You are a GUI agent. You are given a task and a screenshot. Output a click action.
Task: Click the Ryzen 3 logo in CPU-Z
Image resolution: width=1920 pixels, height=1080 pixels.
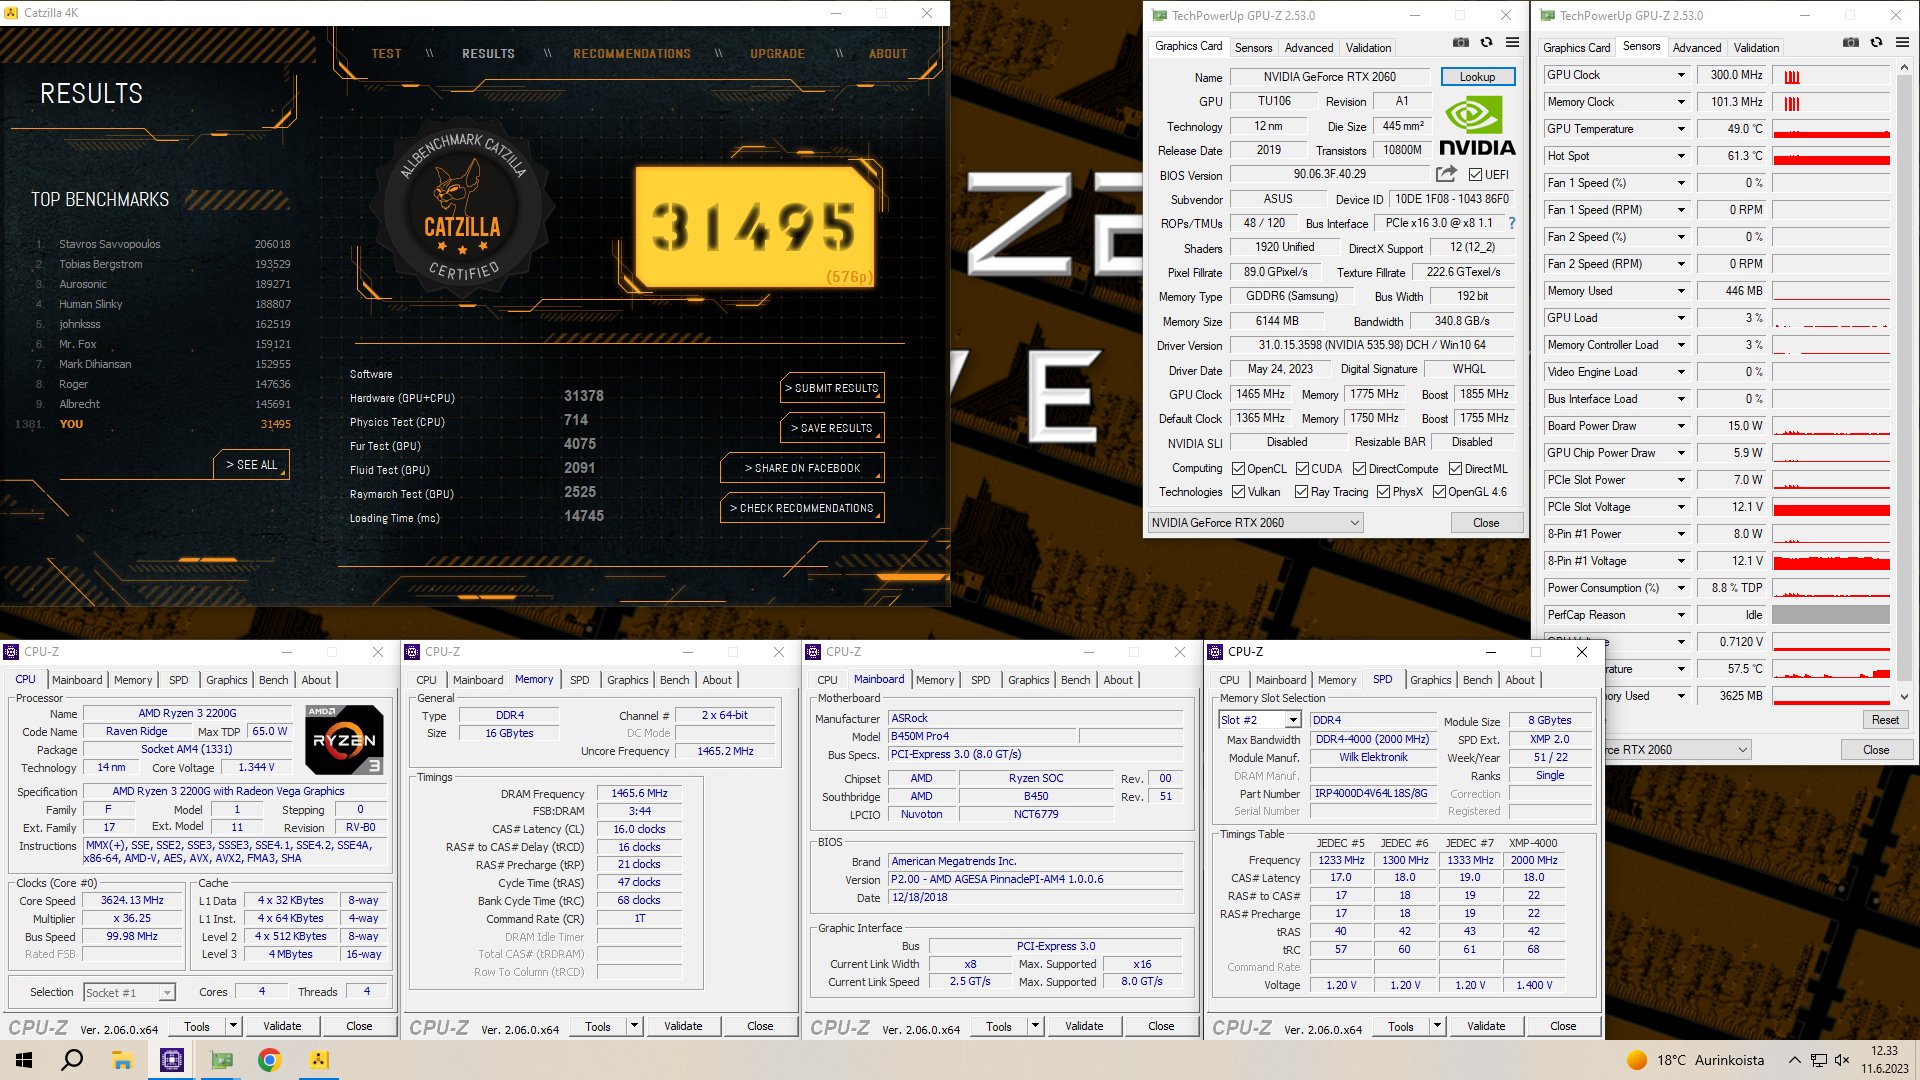click(344, 740)
